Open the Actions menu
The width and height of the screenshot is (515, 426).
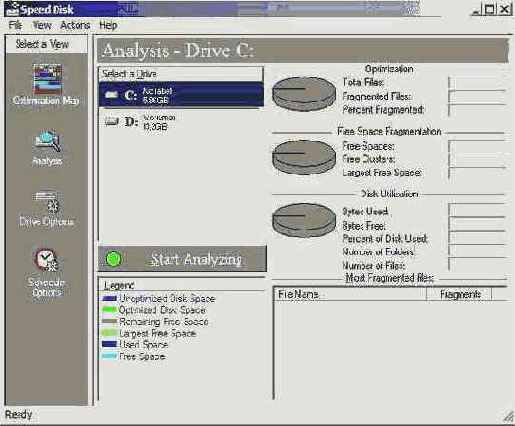tap(75, 25)
